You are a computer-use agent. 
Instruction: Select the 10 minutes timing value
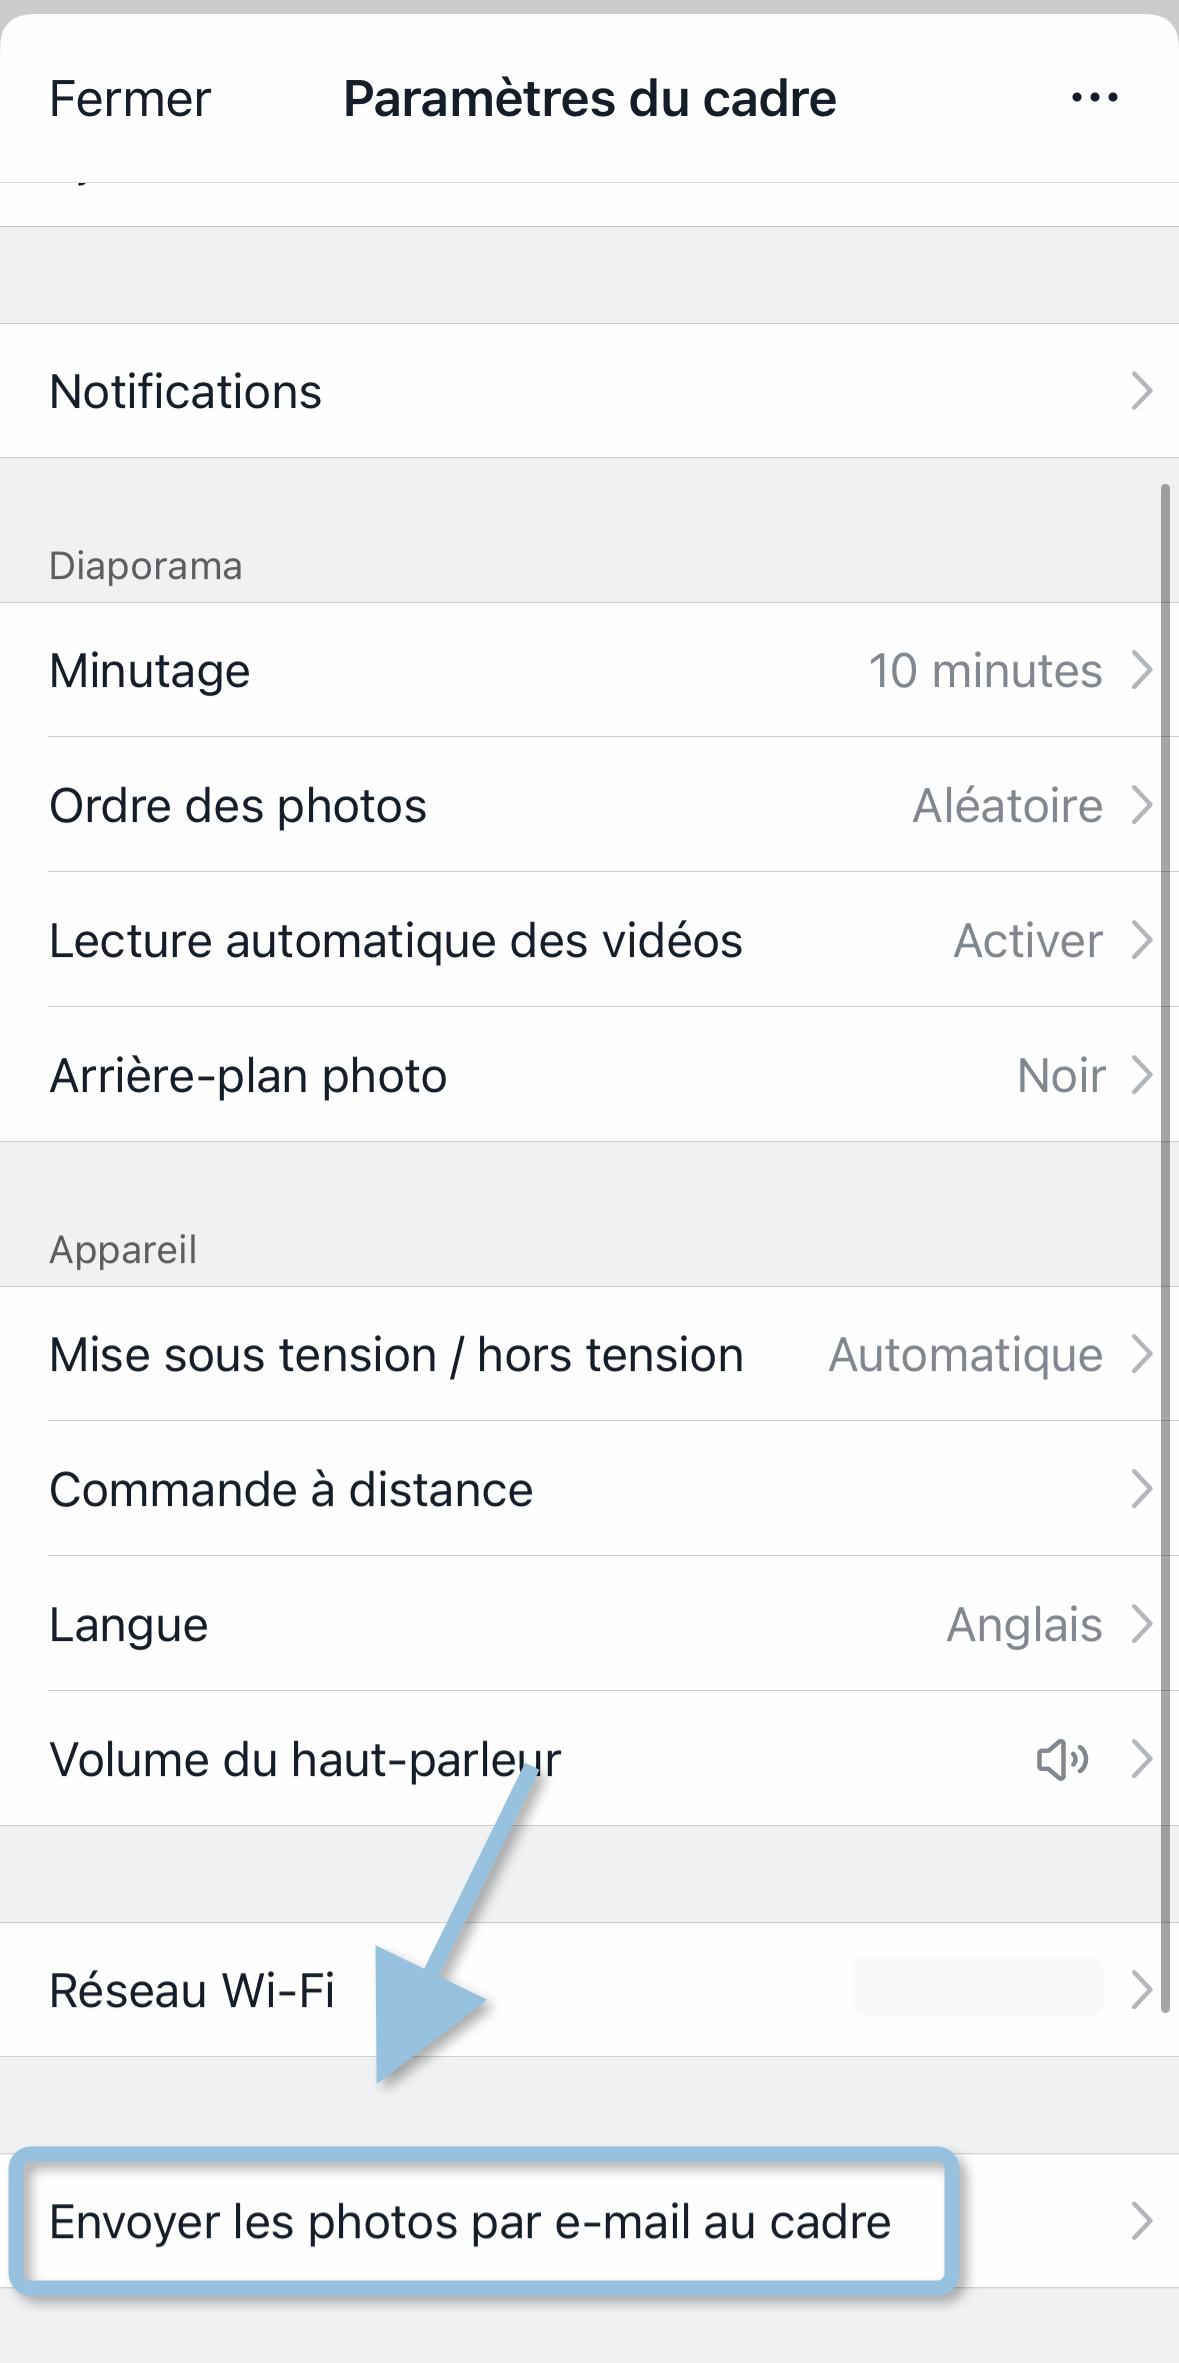pyautogui.click(x=985, y=670)
